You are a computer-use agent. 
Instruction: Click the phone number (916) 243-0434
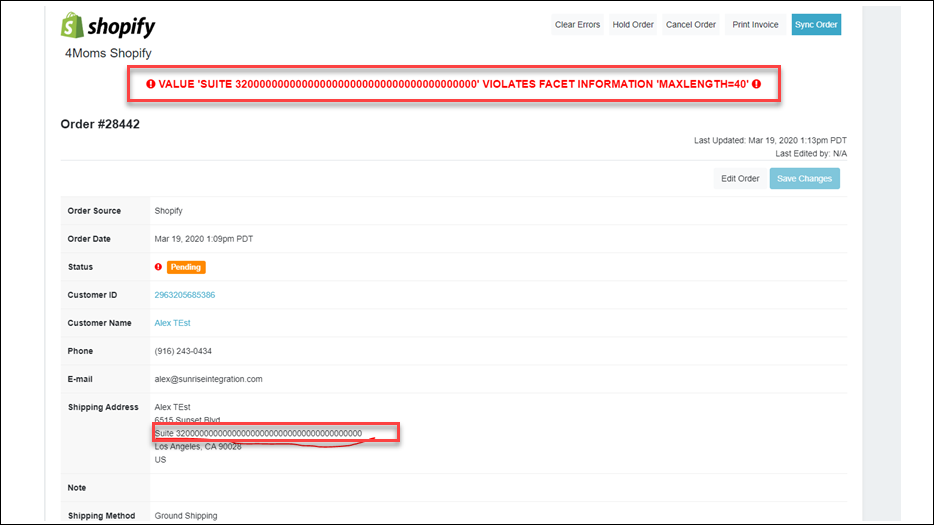click(x=183, y=351)
